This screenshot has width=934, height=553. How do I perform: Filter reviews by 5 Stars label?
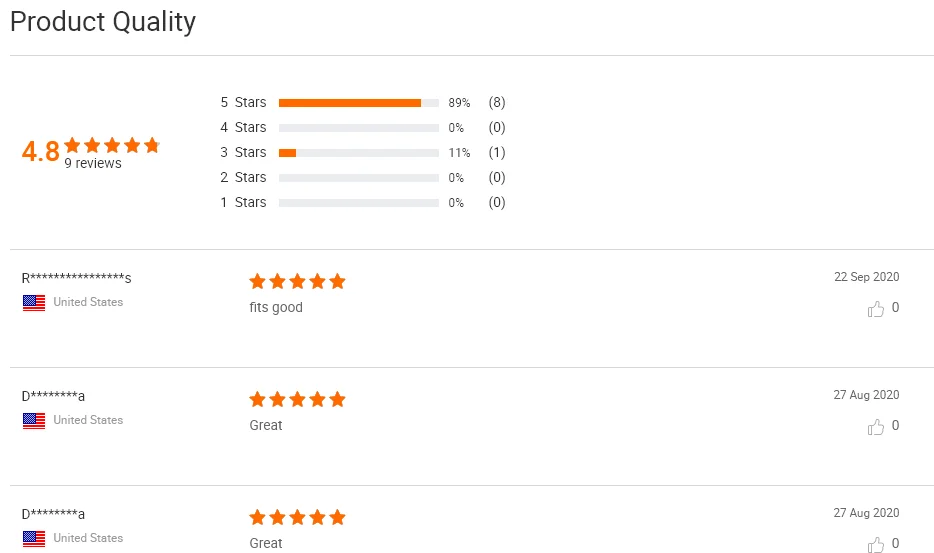pos(243,102)
